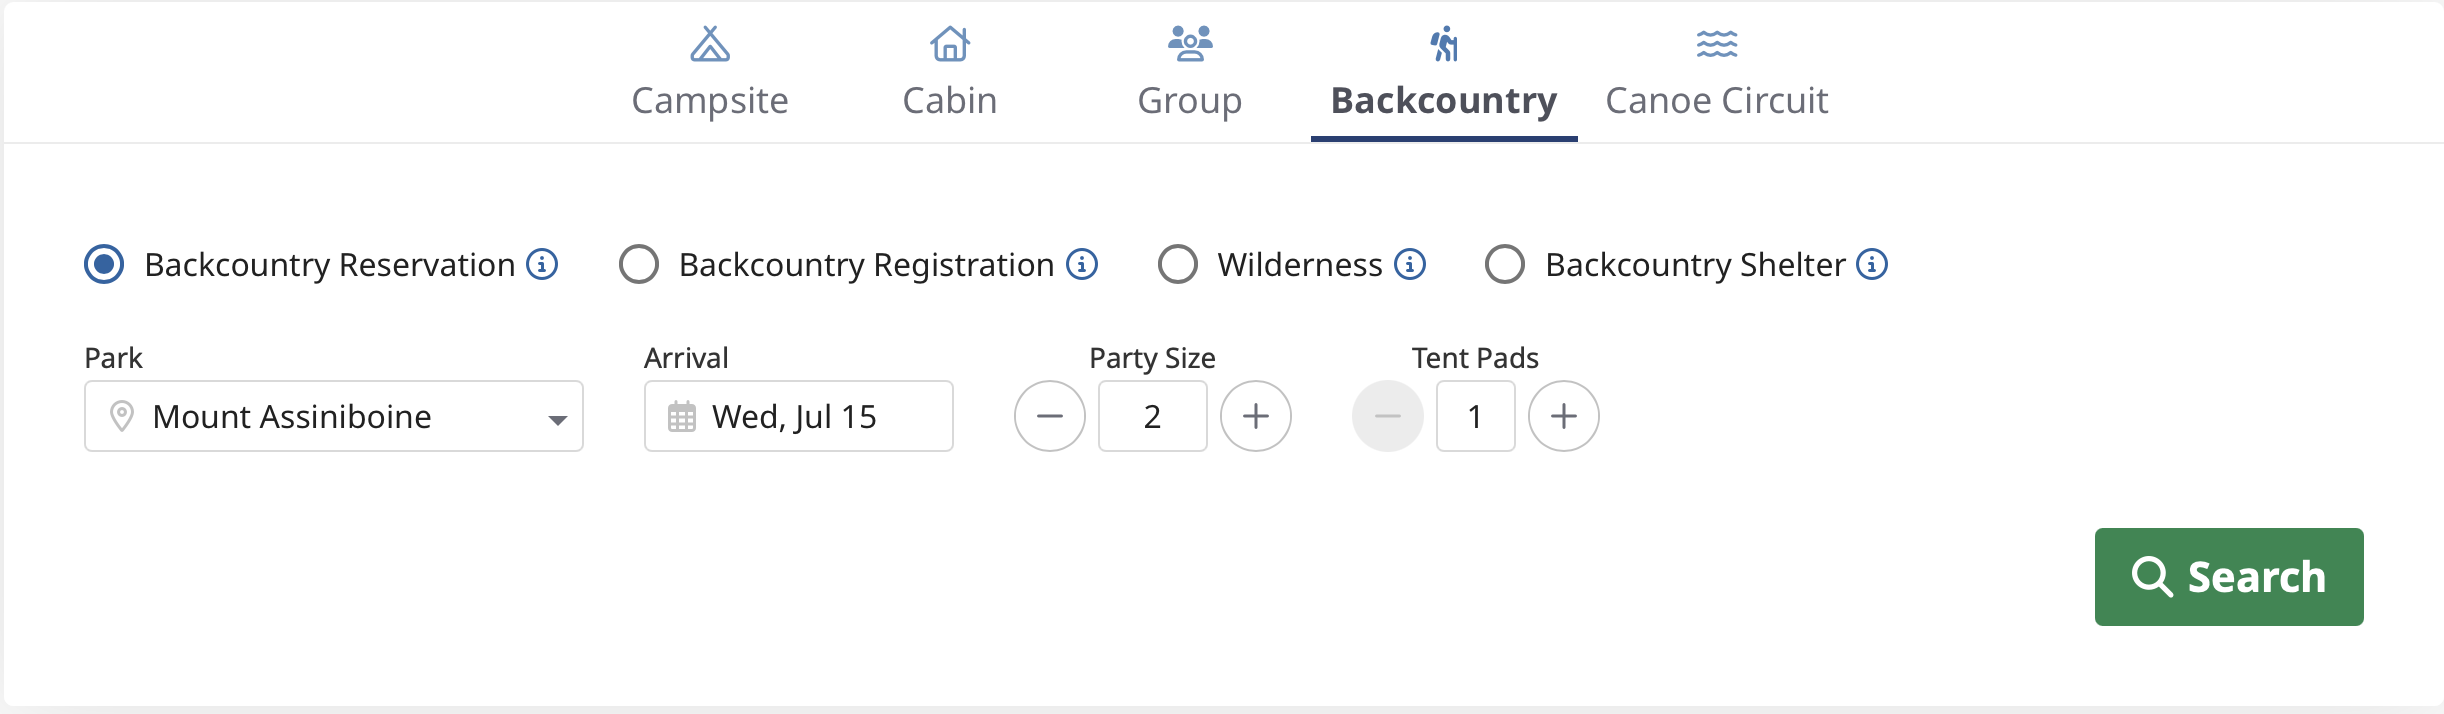The image size is (2444, 714).
Task: Switch to the Cabin tab
Action: point(949,100)
